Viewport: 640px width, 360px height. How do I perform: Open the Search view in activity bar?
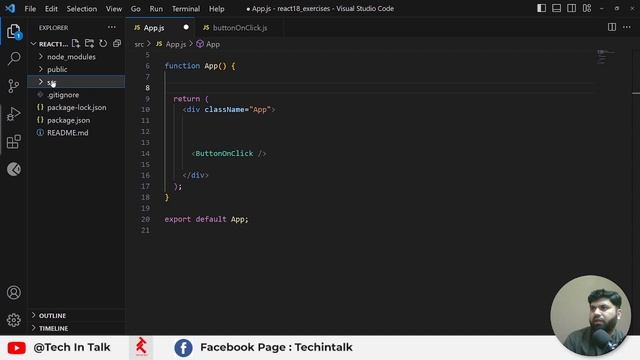[x=13, y=59]
